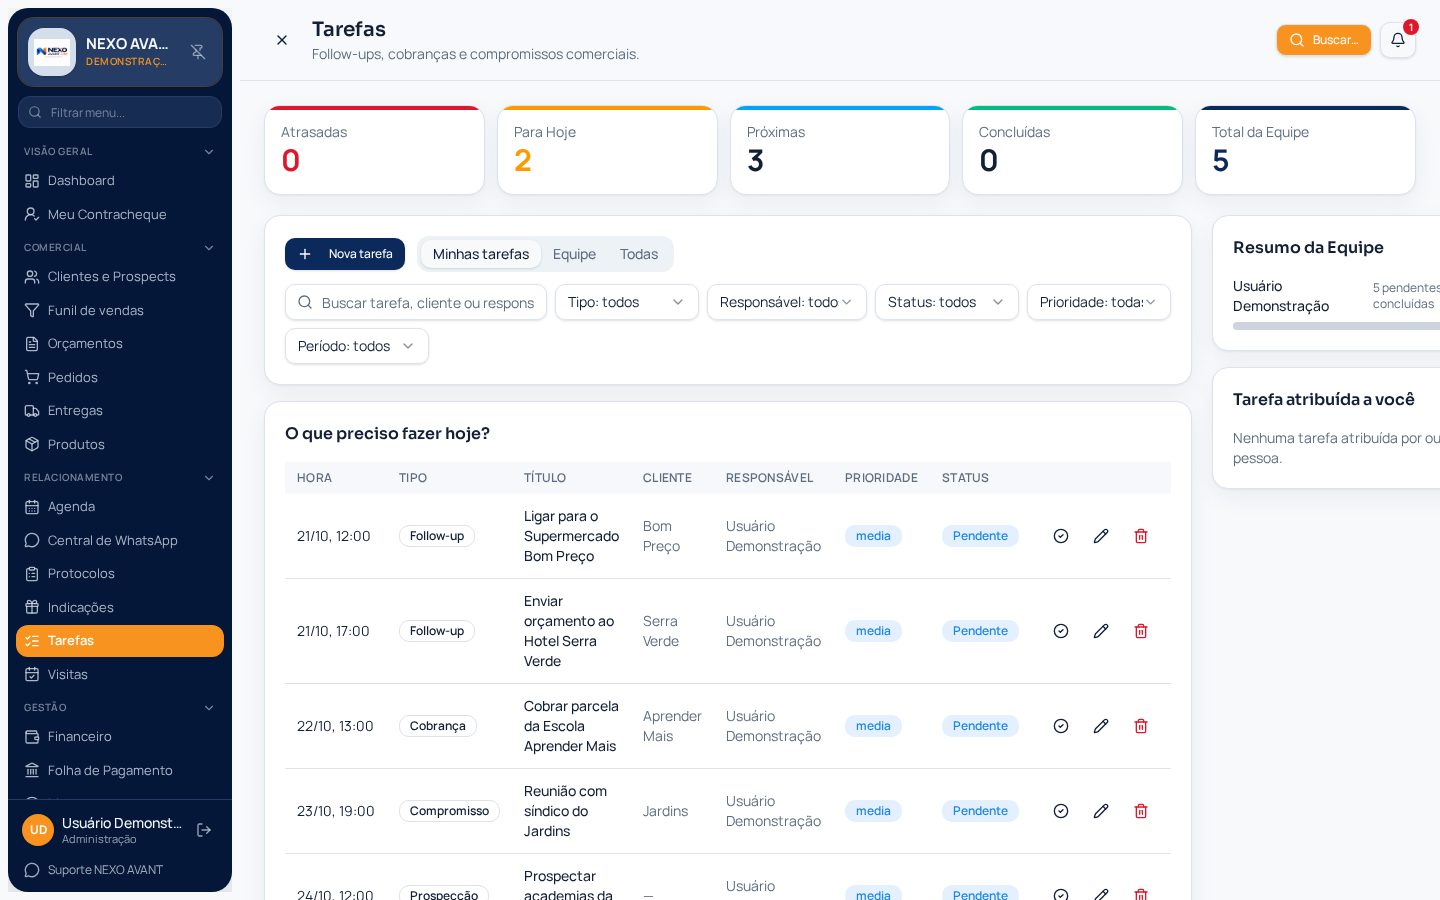The width and height of the screenshot is (1440, 900).
Task: Edit the Hotel Serra Verde task with the pencil
Action: pyautogui.click(x=1101, y=631)
